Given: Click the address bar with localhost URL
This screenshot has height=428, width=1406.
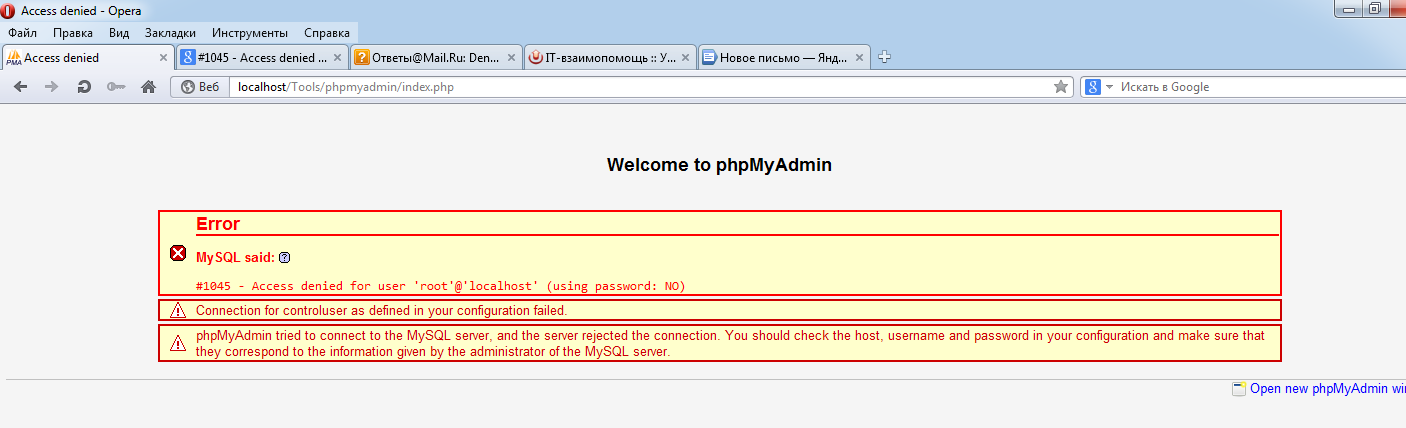Looking at the screenshot, I should [640, 87].
